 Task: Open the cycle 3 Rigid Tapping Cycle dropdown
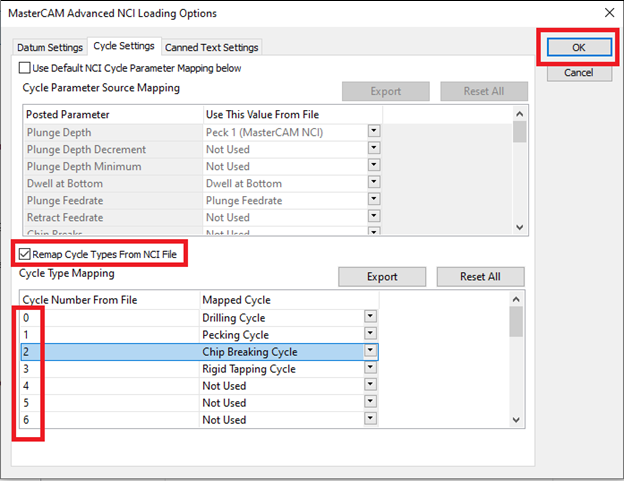370,367
